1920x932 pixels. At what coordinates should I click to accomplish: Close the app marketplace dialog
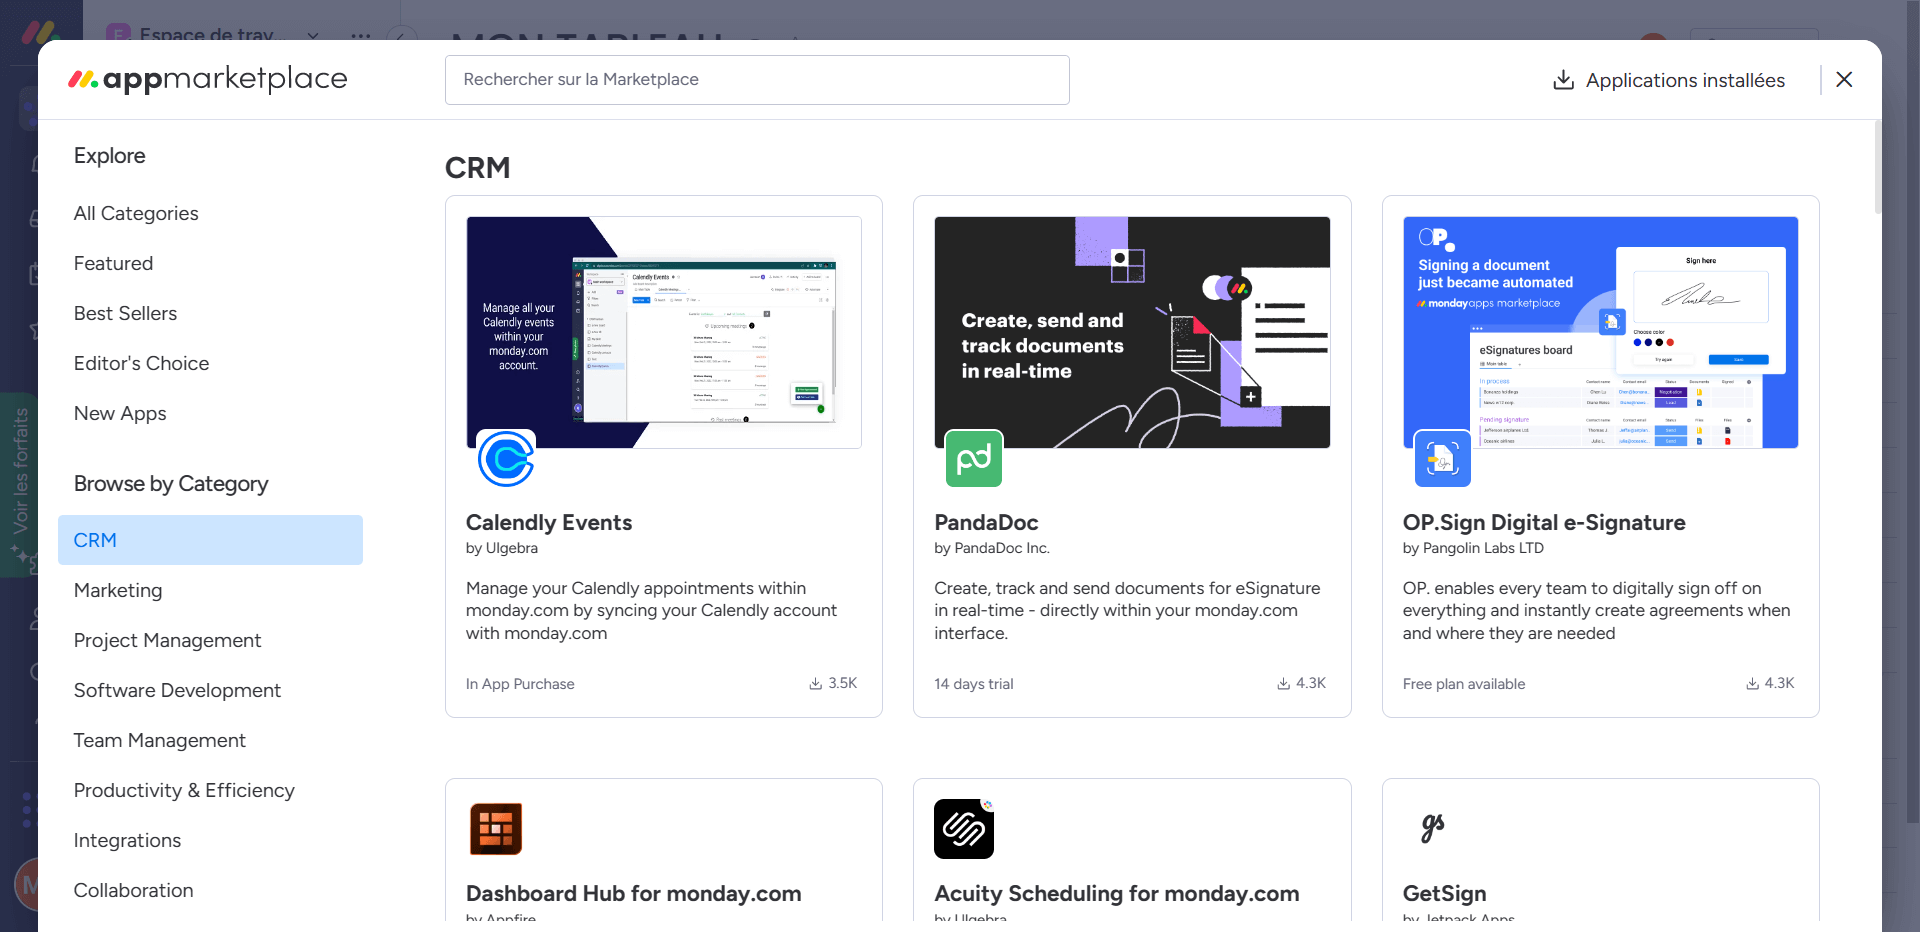tap(1844, 80)
